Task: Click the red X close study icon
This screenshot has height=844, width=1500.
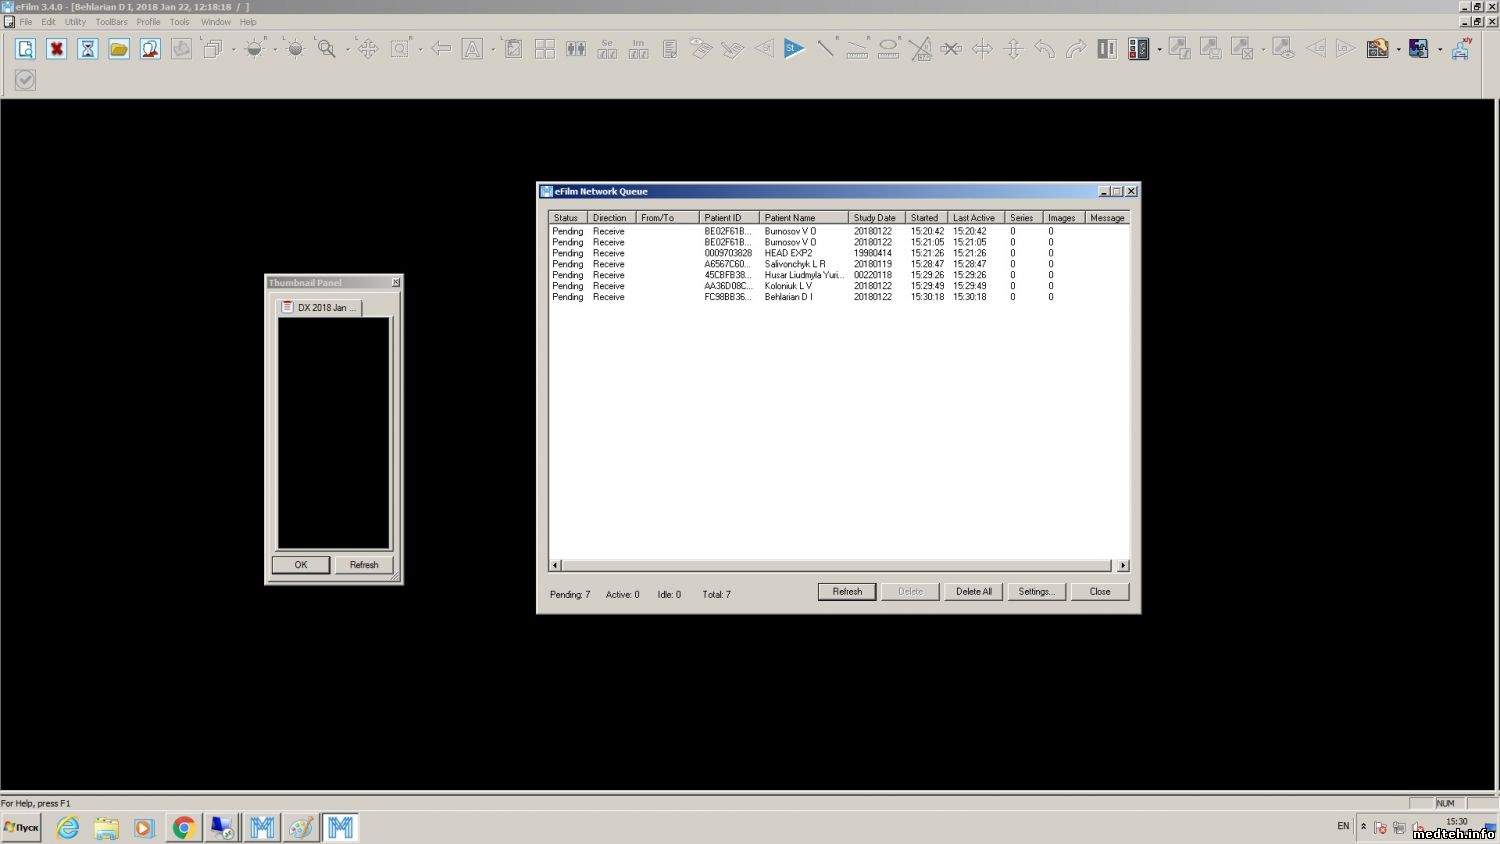Action: coord(57,48)
